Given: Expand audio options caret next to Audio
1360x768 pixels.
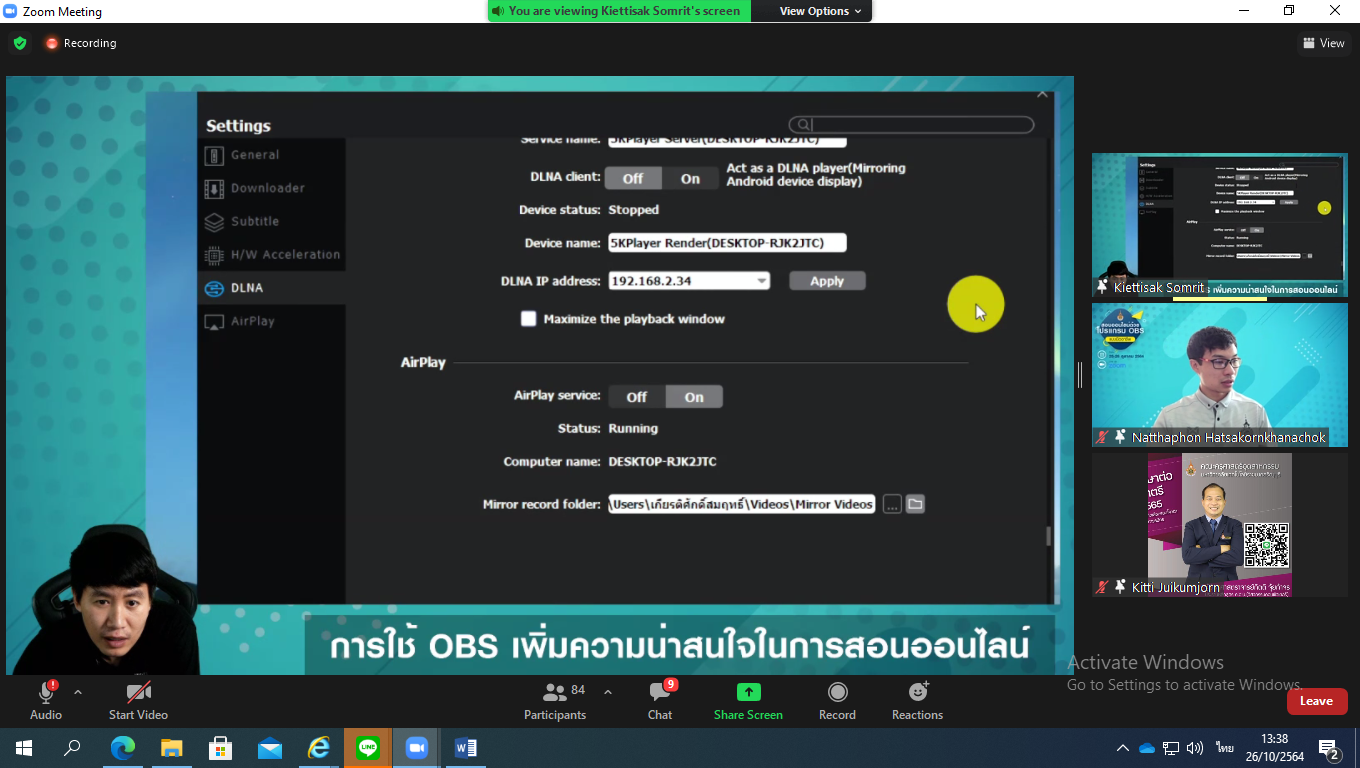Looking at the screenshot, I should pyautogui.click(x=78, y=691).
